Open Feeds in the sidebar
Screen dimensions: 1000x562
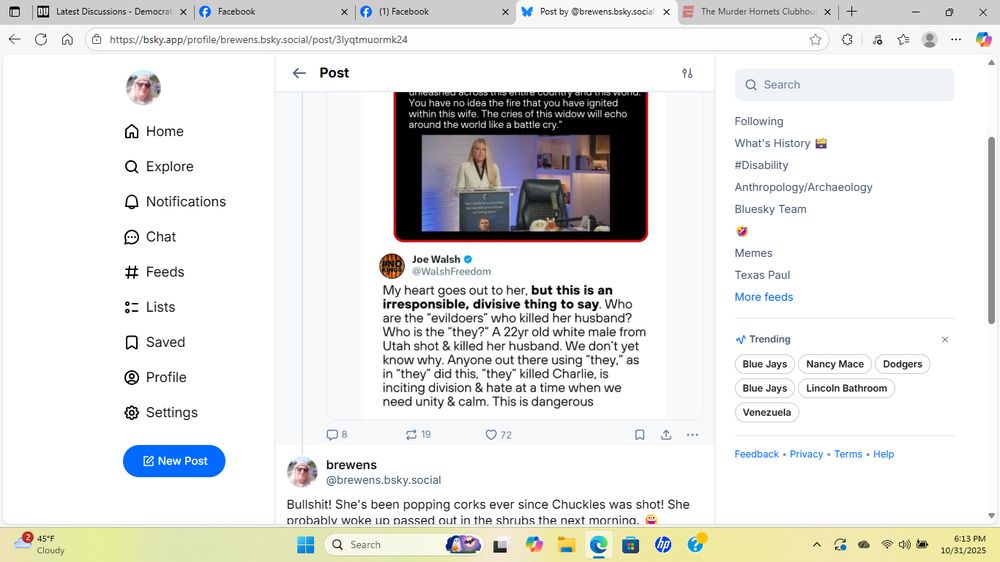154,272
